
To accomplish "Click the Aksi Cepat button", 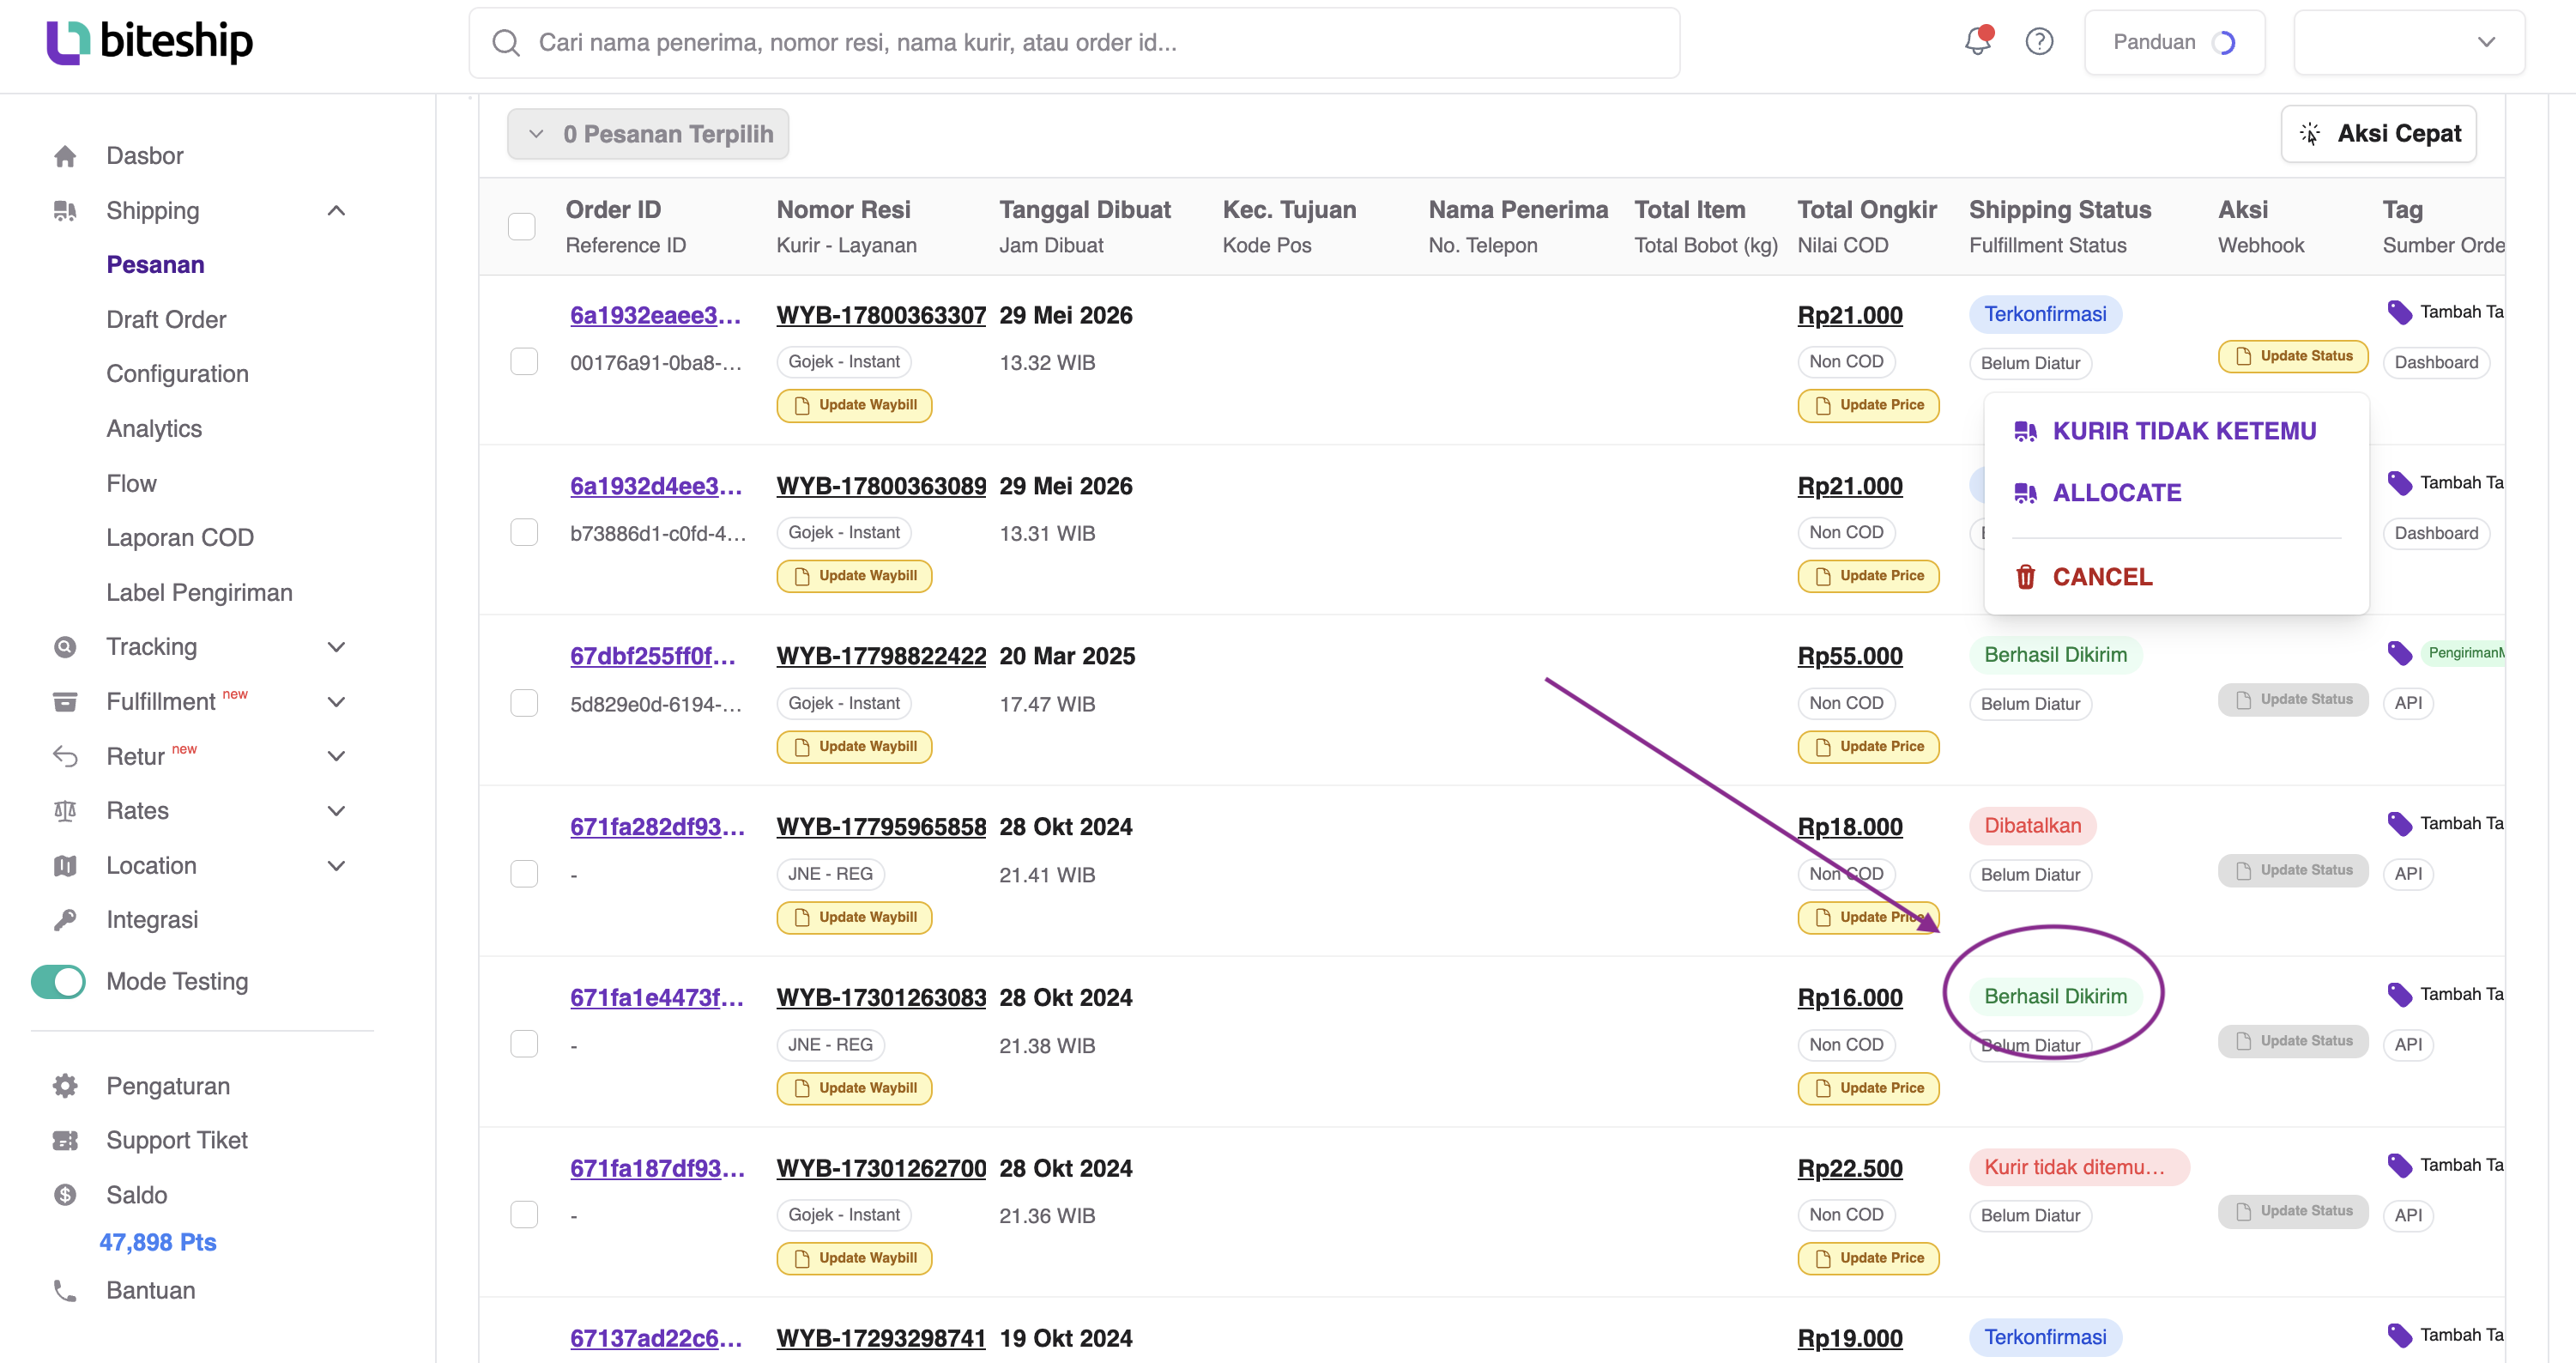I will (2379, 134).
